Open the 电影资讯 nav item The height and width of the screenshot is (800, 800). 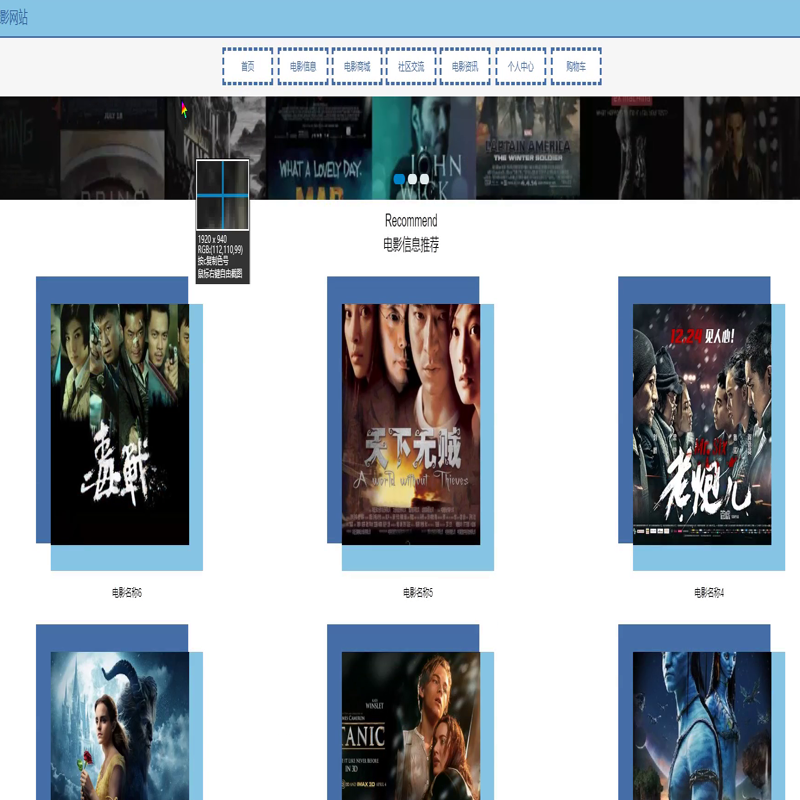click(465, 66)
